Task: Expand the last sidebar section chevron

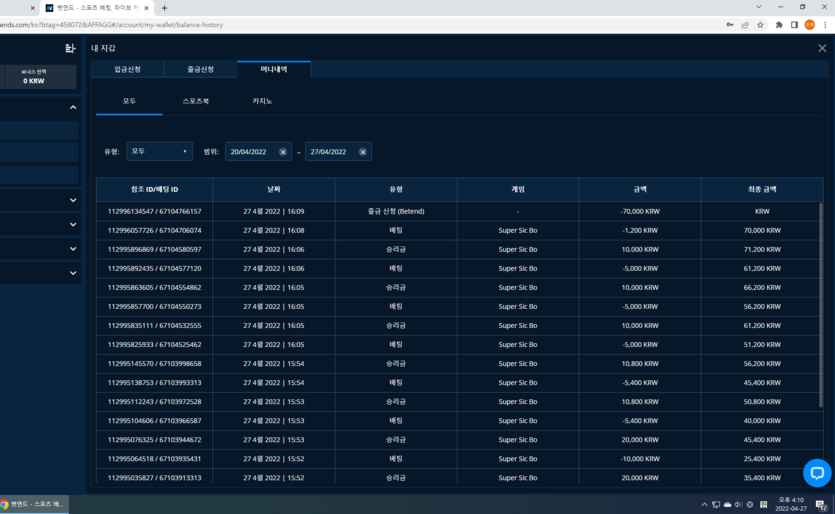Action: [73, 273]
